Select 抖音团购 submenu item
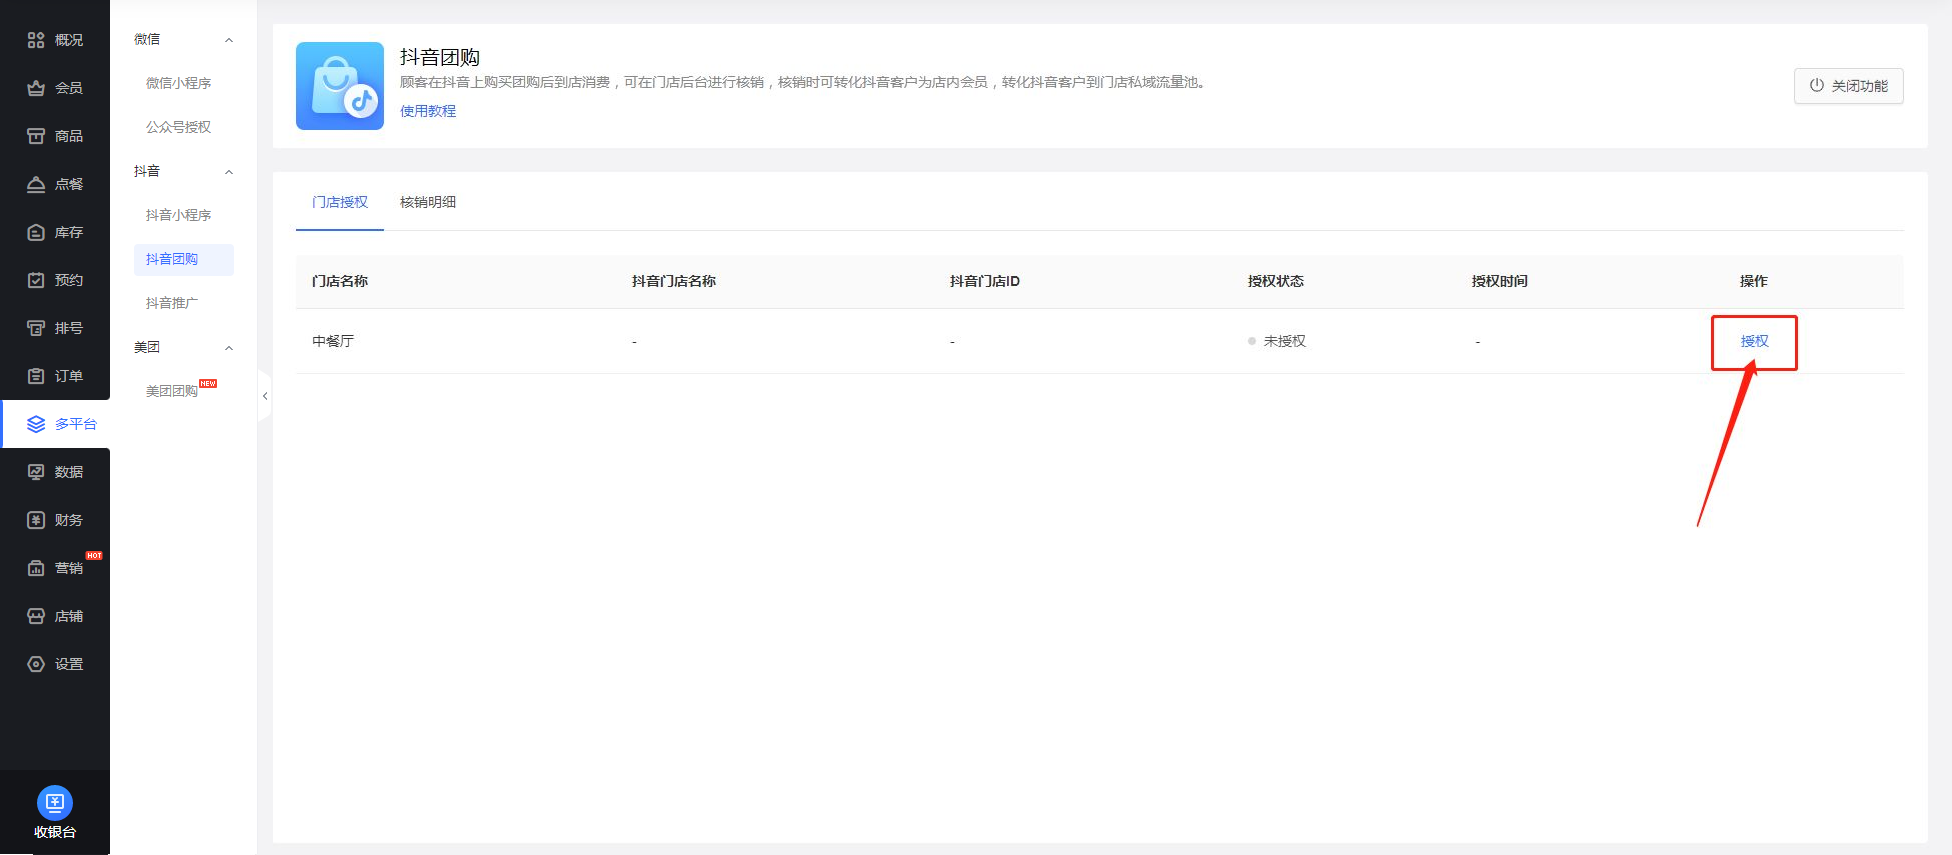Screen dimensions: 1952x855 (184, 259)
